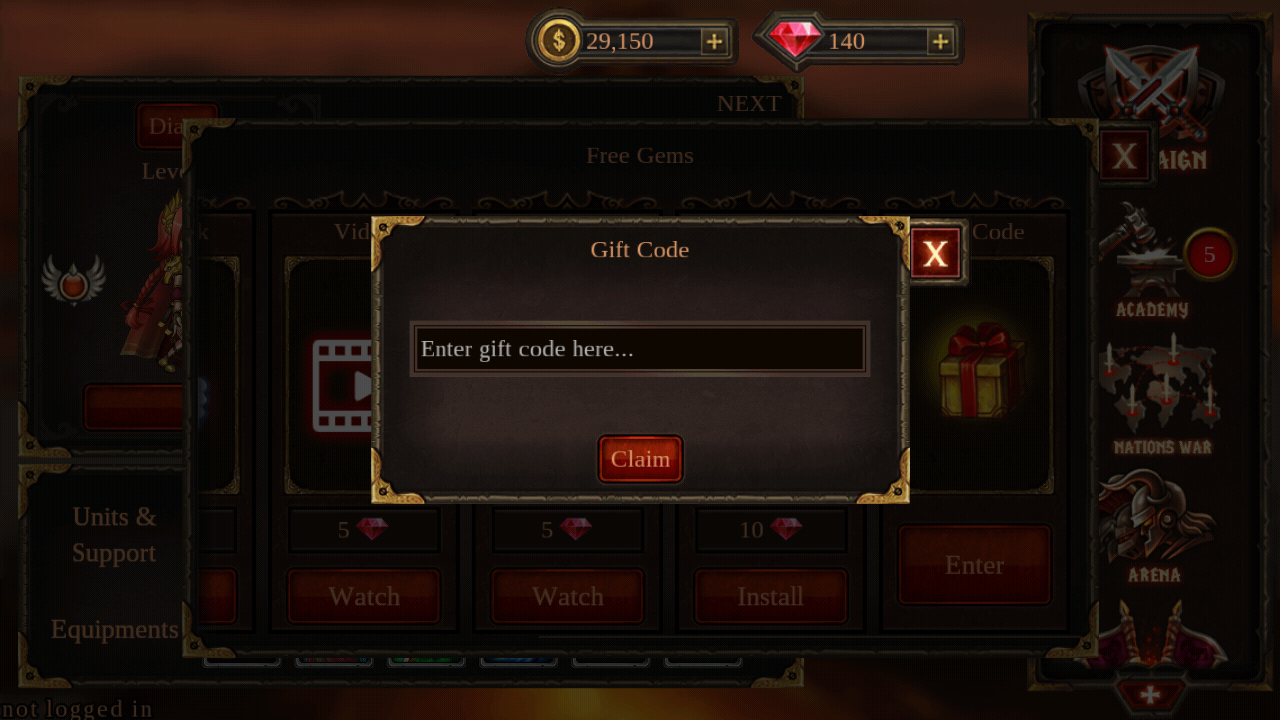Claim the gift code
The image size is (1280, 720).
[x=640, y=459]
